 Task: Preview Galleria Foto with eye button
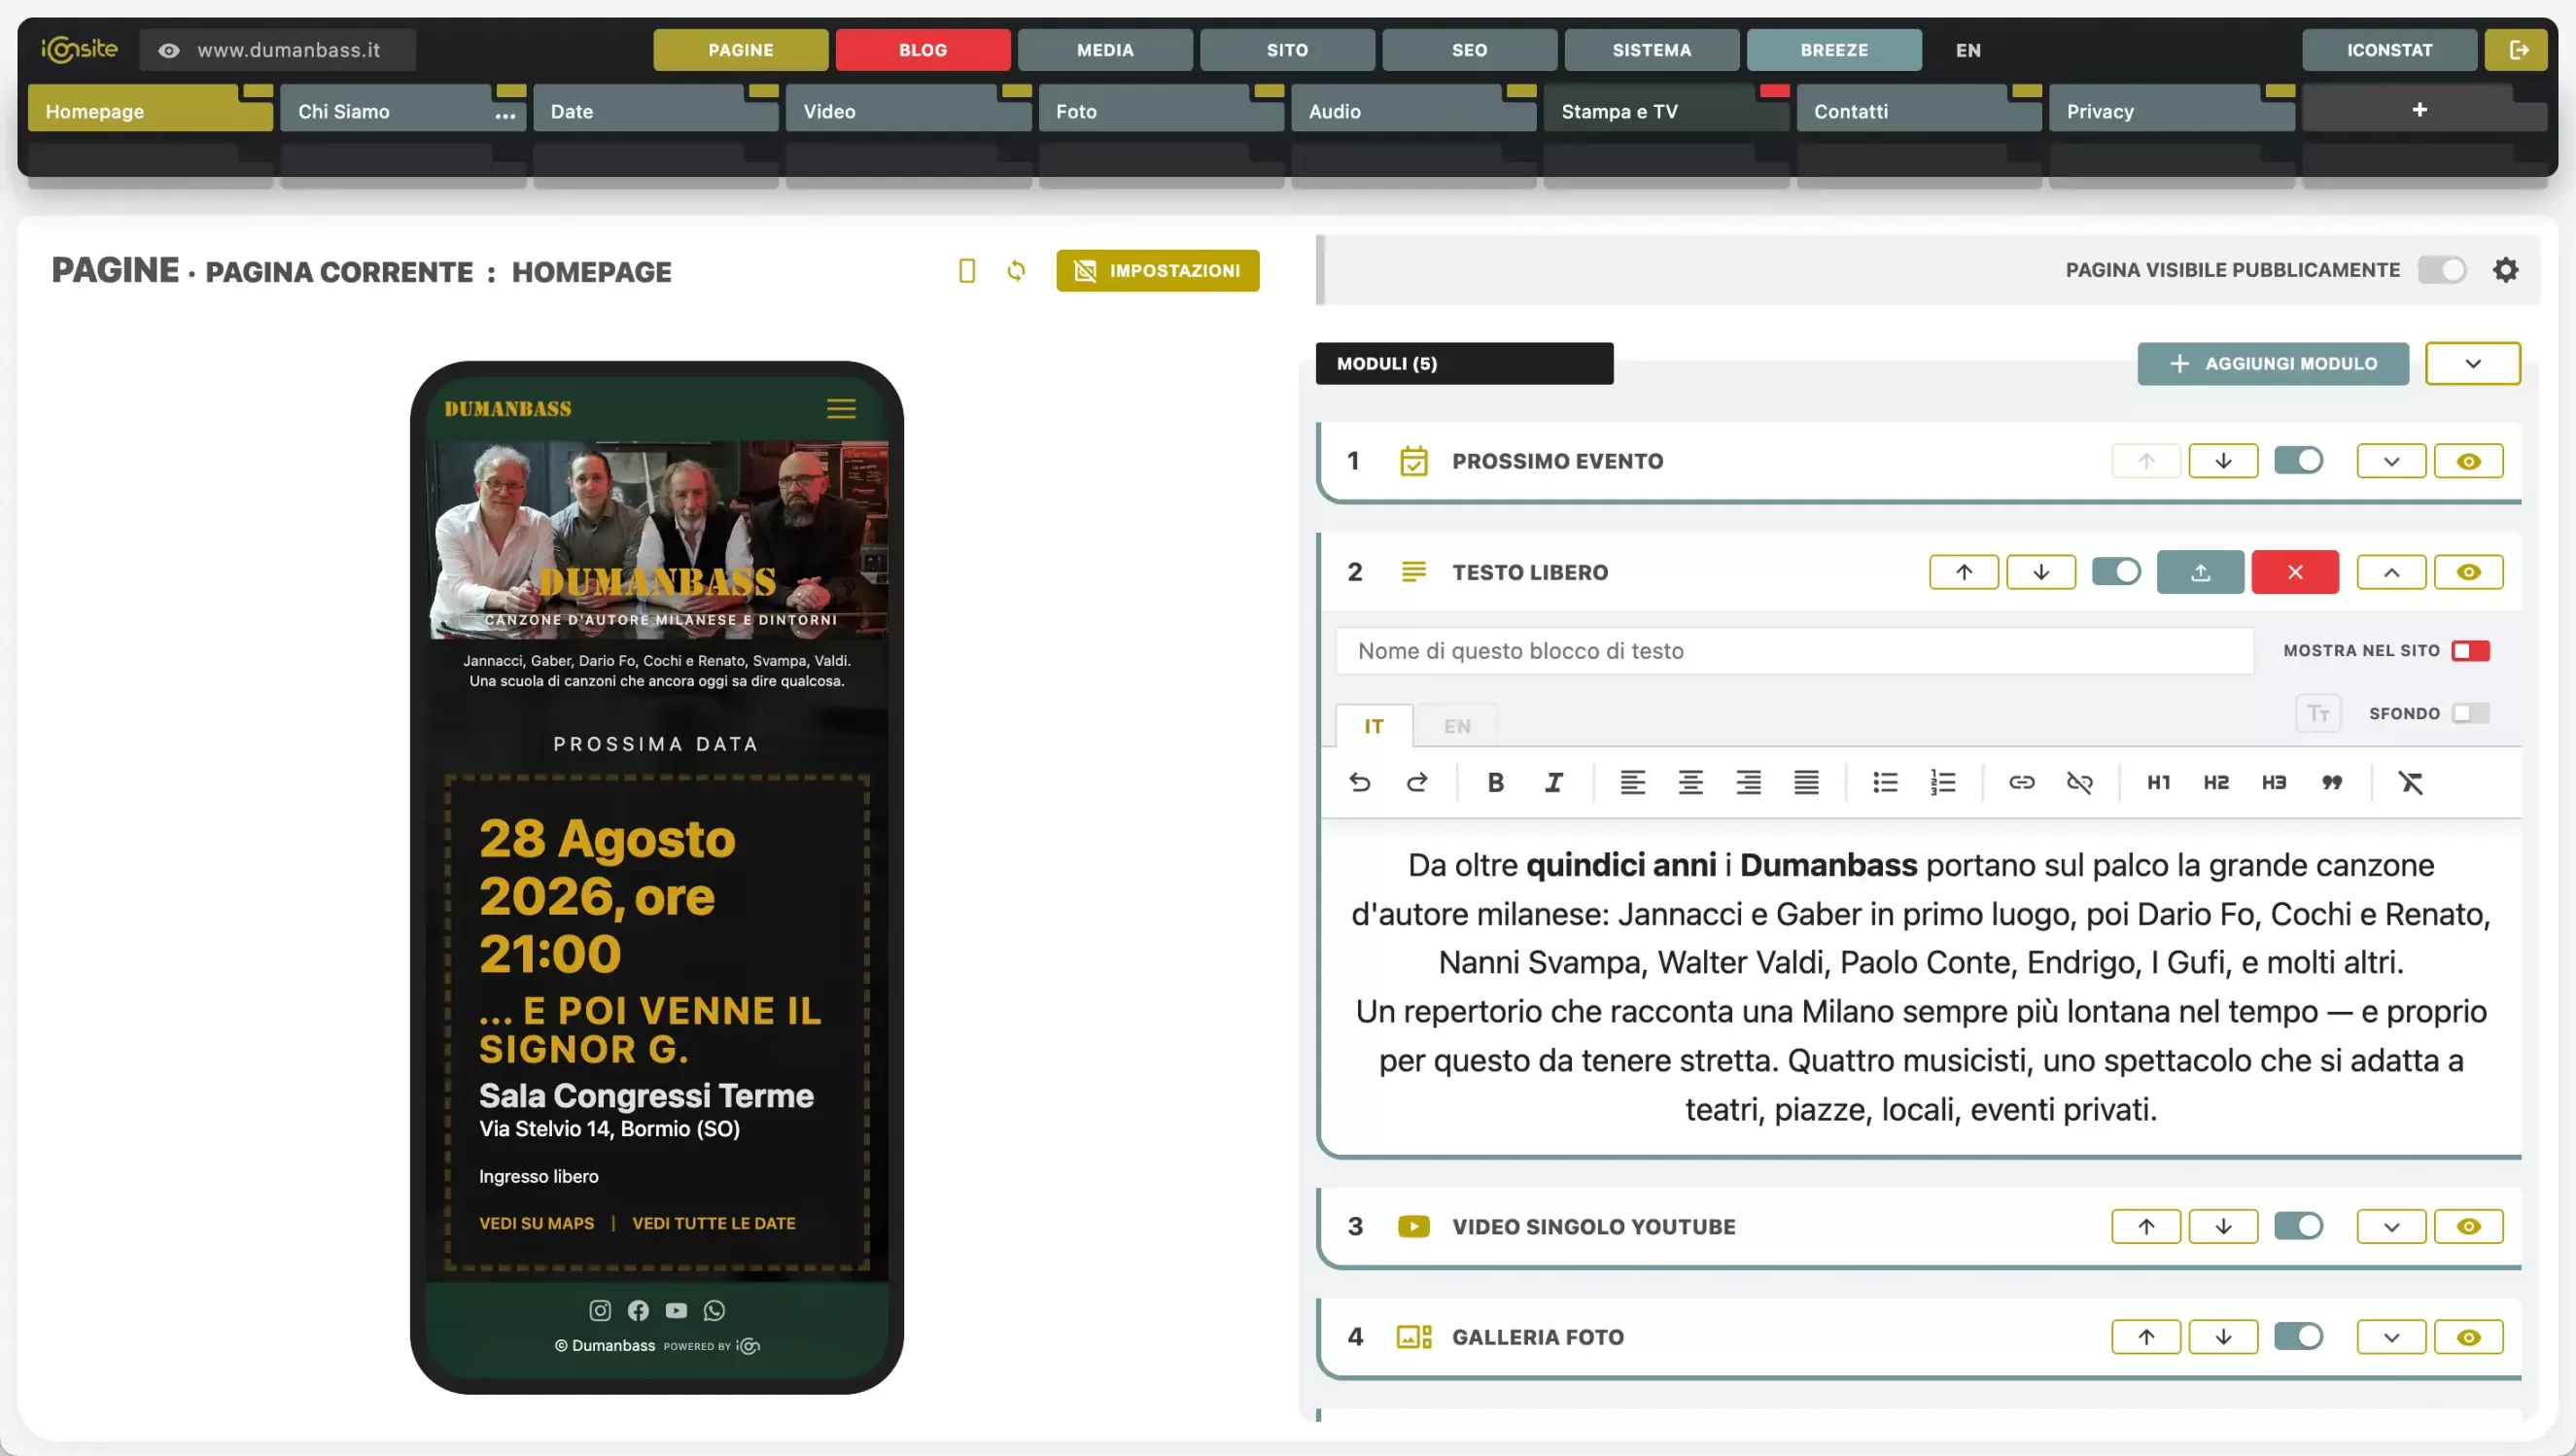tap(2468, 1337)
